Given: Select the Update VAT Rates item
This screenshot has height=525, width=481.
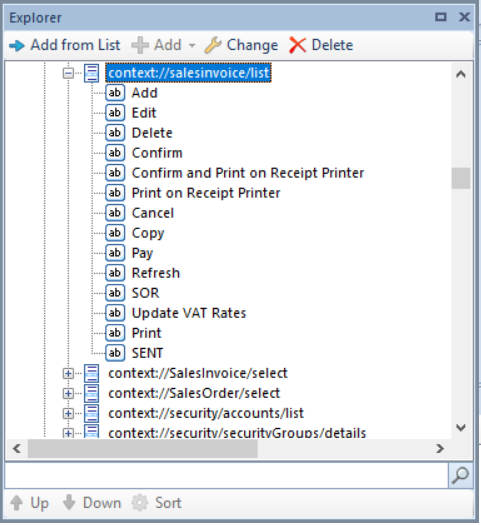Looking at the screenshot, I should click(189, 313).
